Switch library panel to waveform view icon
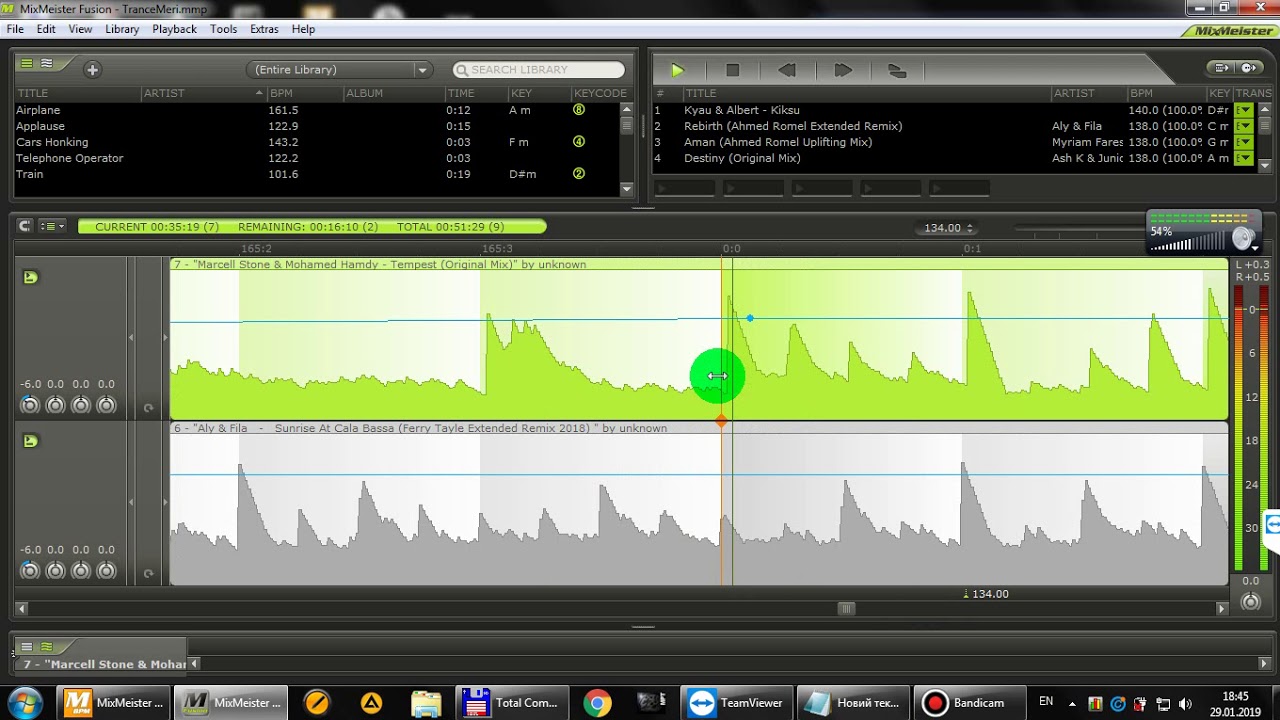This screenshot has width=1280, height=720. (46, 63)
